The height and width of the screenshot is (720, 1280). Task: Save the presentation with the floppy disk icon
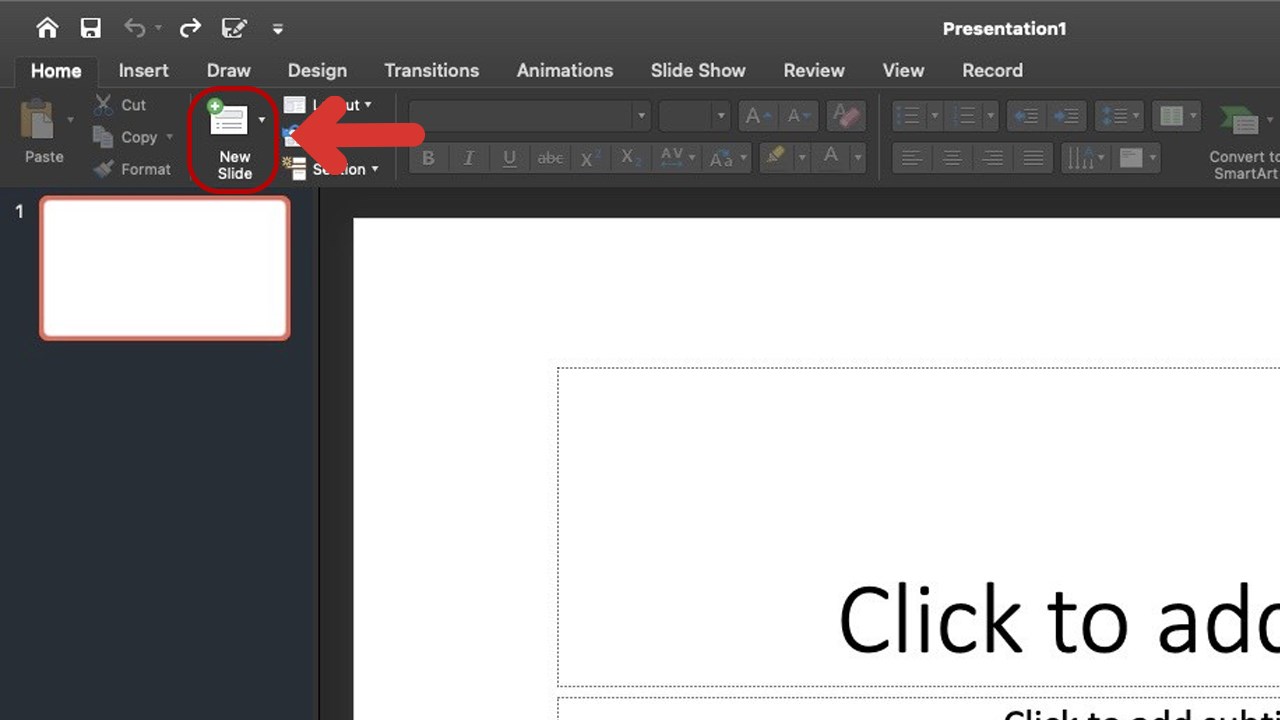(91, 28)
